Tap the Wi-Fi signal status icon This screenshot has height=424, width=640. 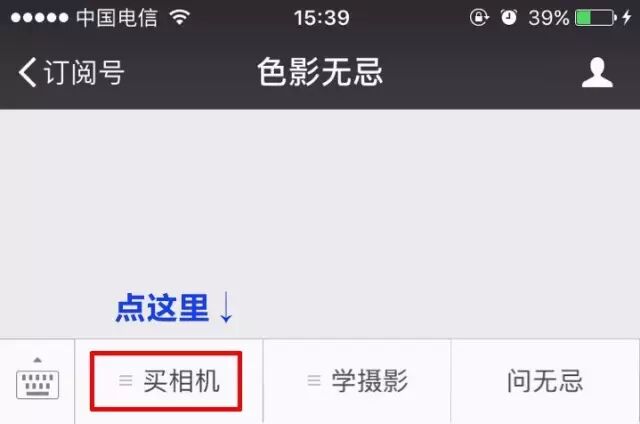coord(180,17)
